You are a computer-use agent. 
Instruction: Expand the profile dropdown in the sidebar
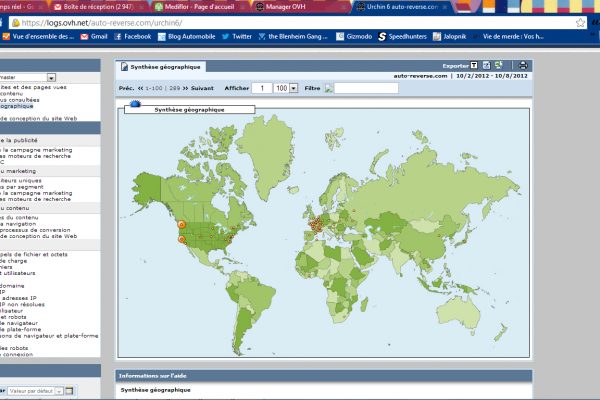(51, 77)
